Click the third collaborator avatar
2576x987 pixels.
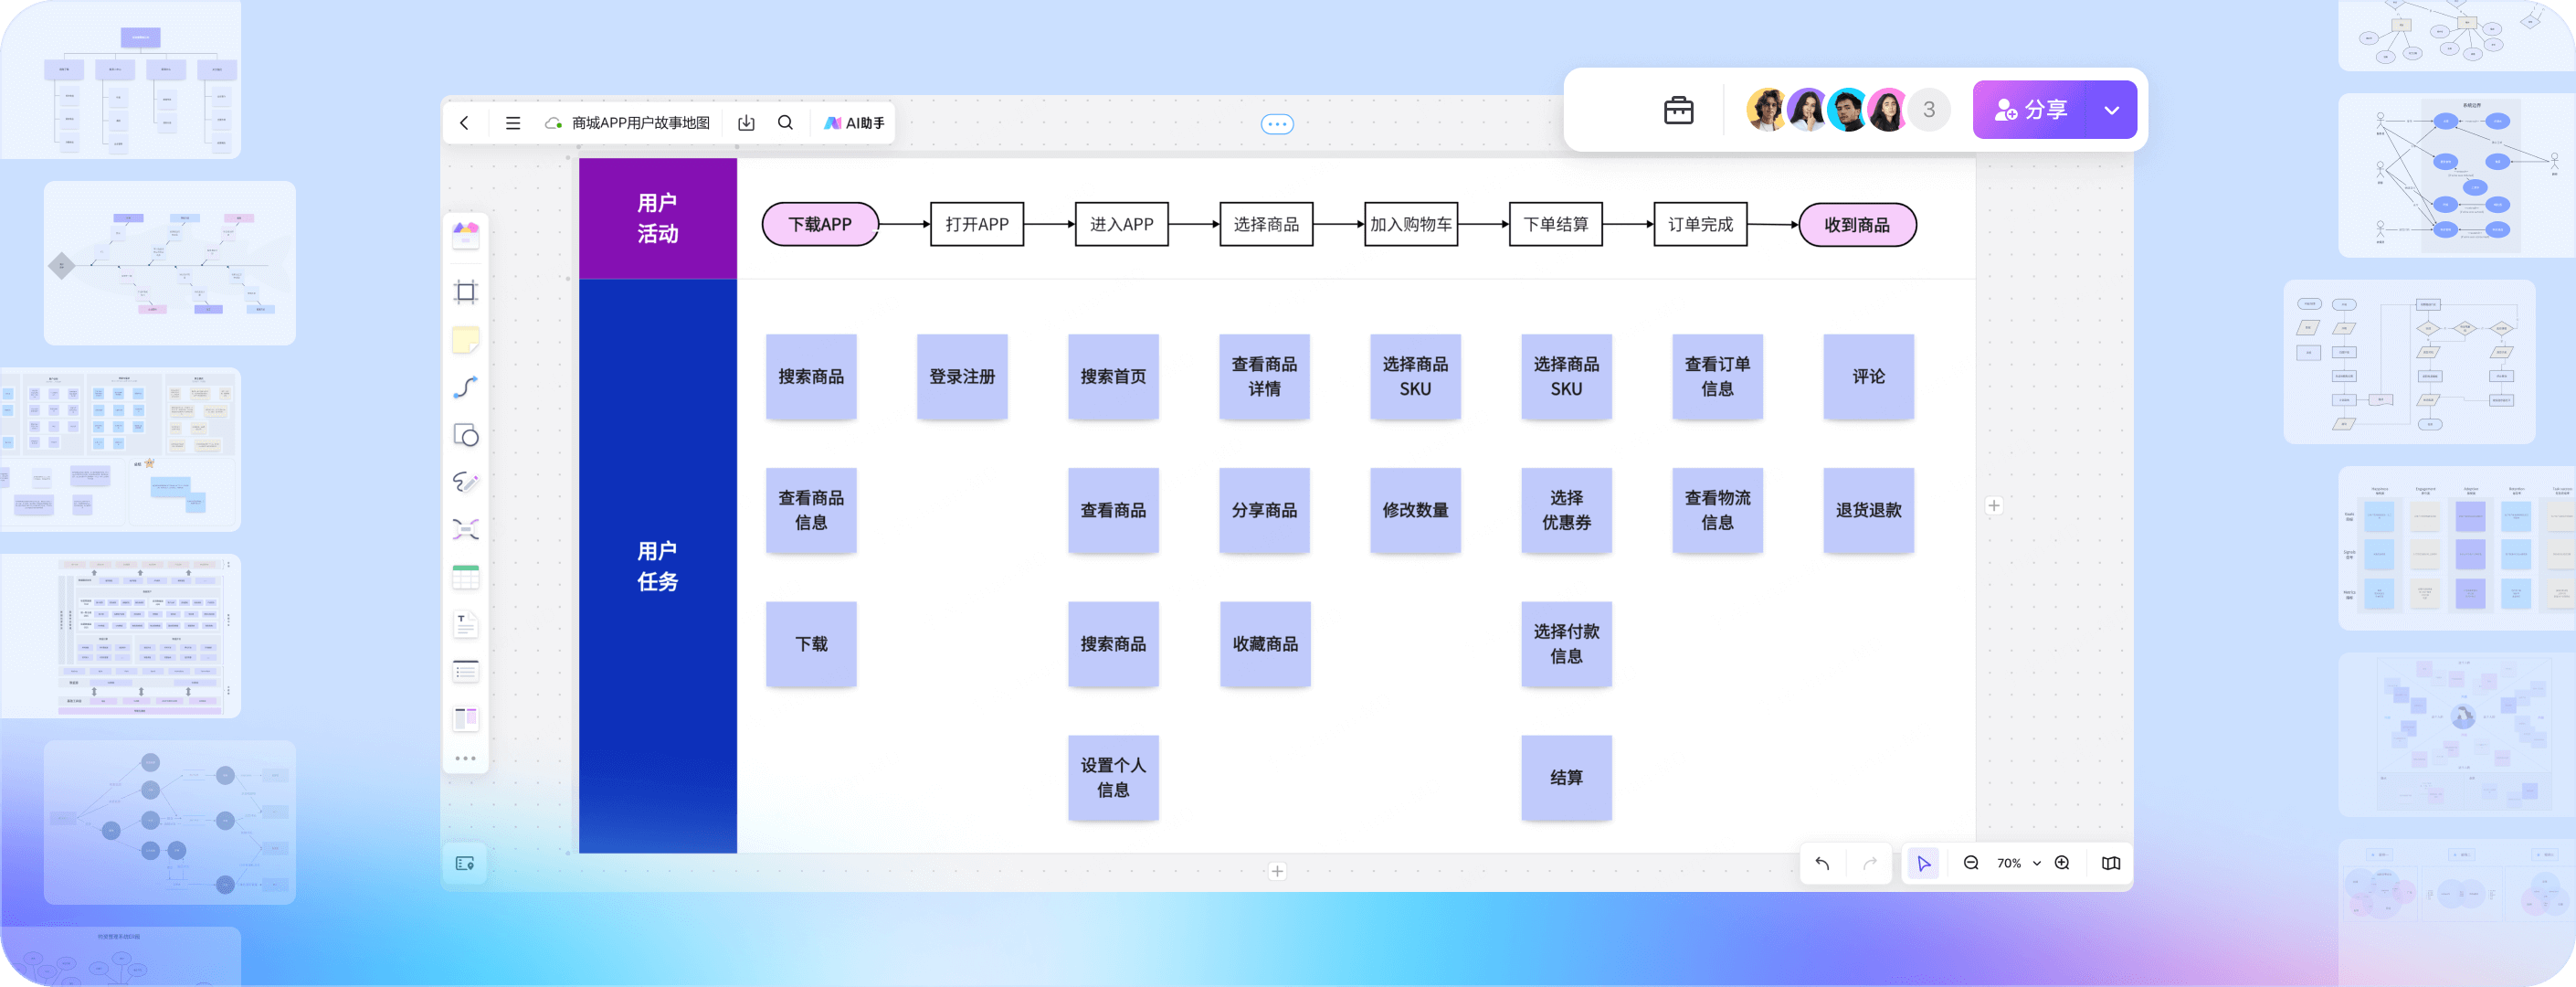tap(1848, 110)
